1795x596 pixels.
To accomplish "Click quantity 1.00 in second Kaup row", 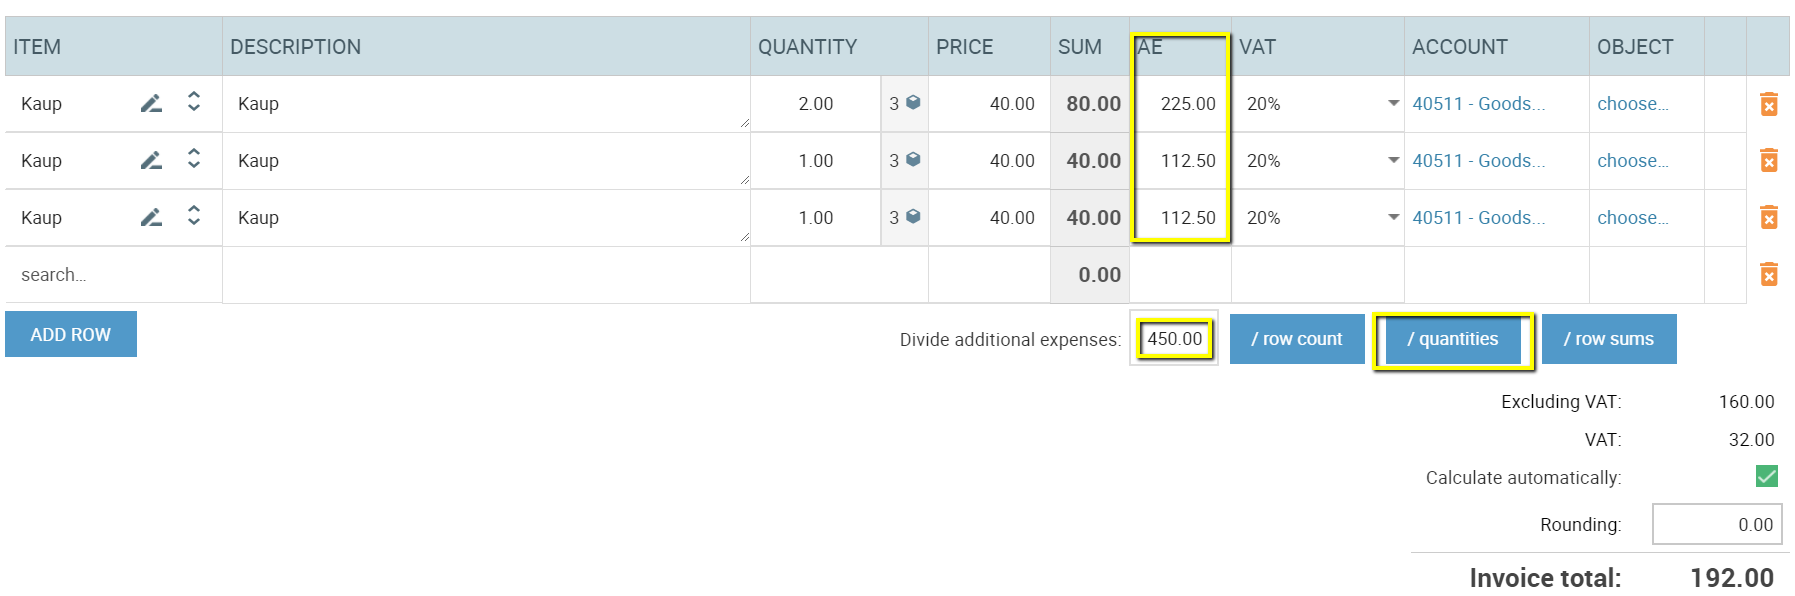I will click(816, 161).
